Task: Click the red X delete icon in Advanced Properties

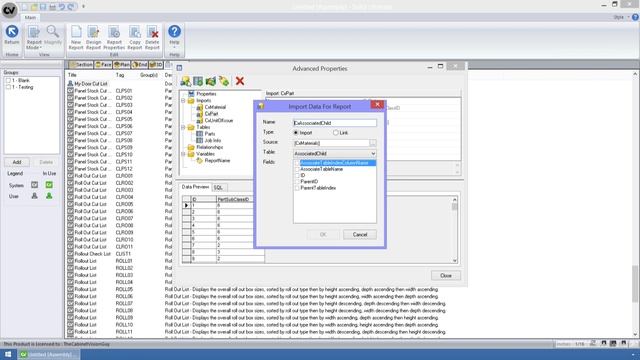Action: tap(240, 81)
